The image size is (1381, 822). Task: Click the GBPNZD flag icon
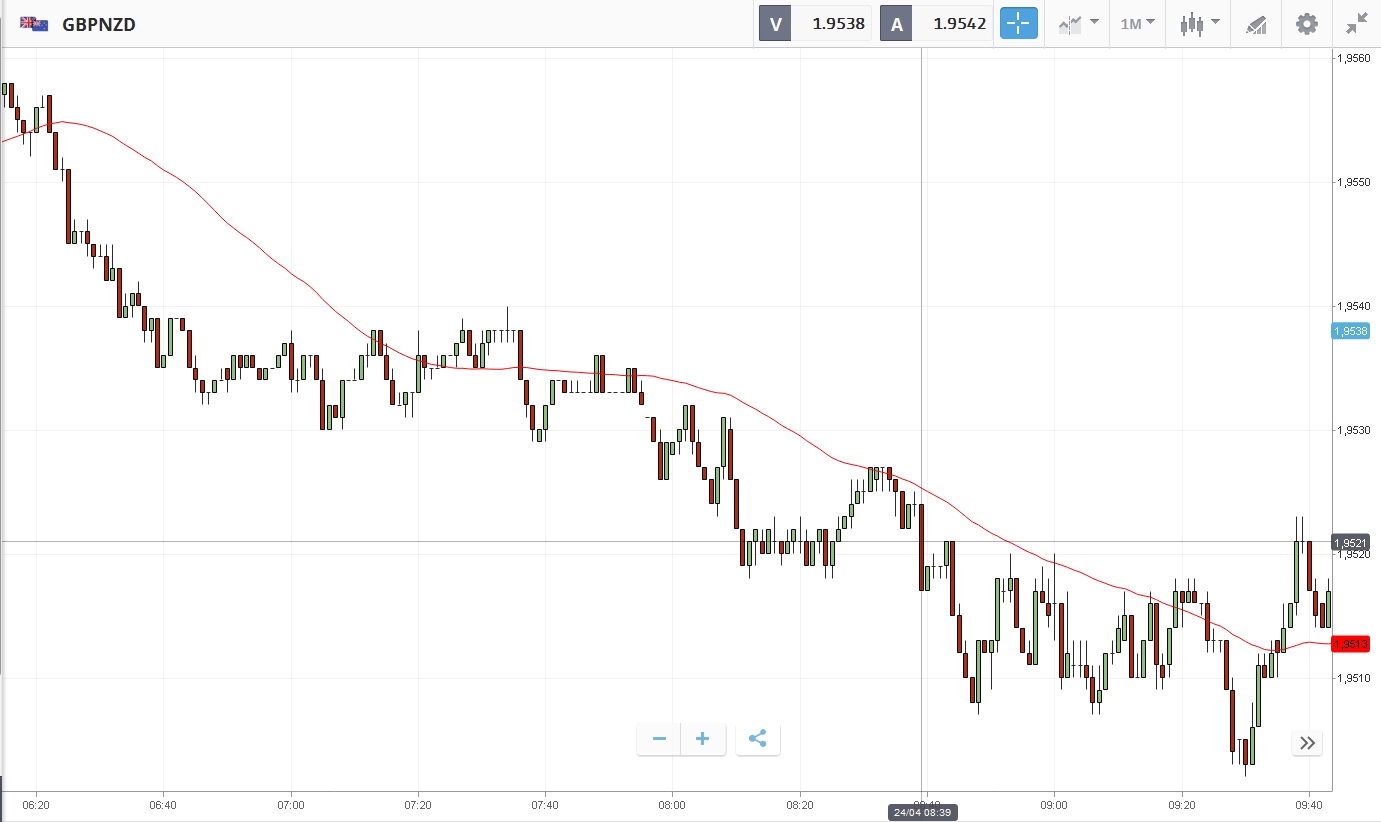click(34, 24)
